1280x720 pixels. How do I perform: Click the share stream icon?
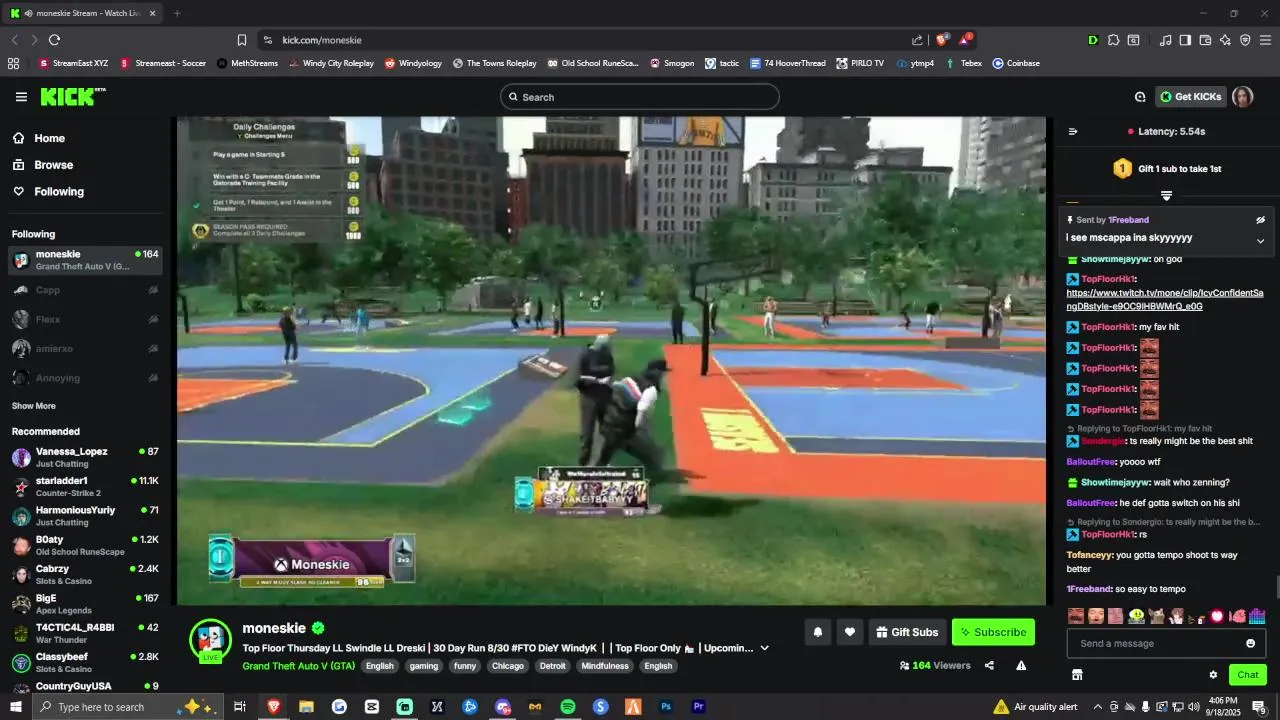989,665
